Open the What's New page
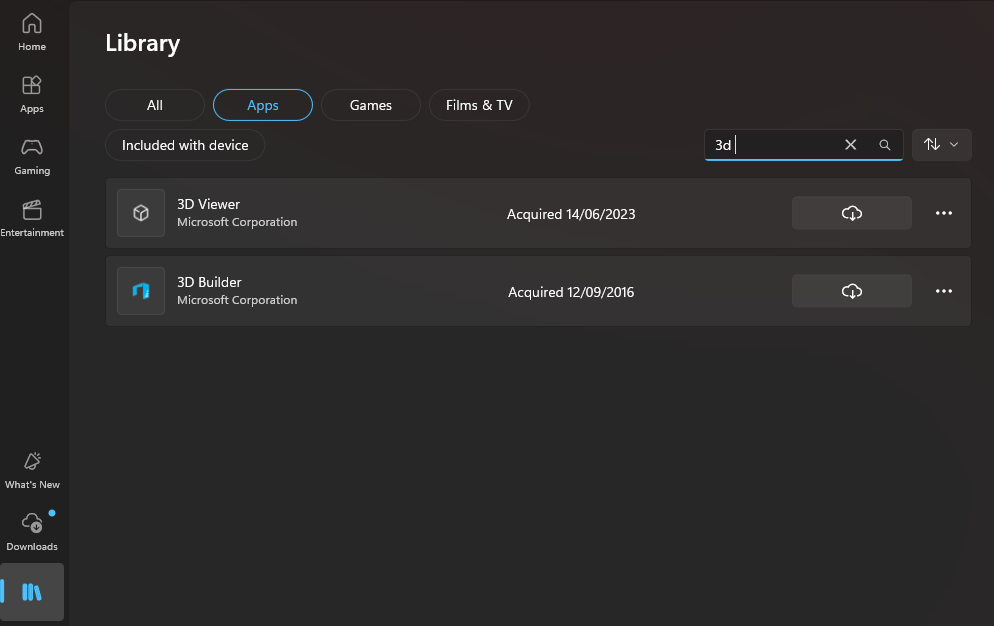The height and width of the screenshot is (626, 994). (32, 471)
